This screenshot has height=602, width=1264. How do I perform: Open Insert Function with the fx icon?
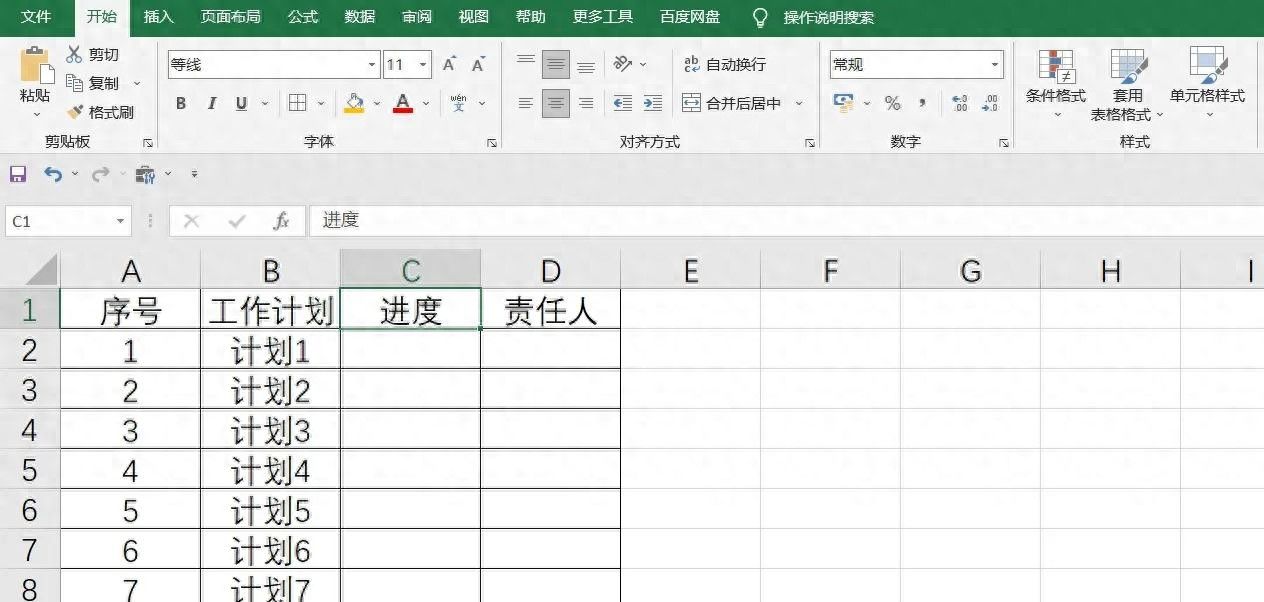point(282,221)
